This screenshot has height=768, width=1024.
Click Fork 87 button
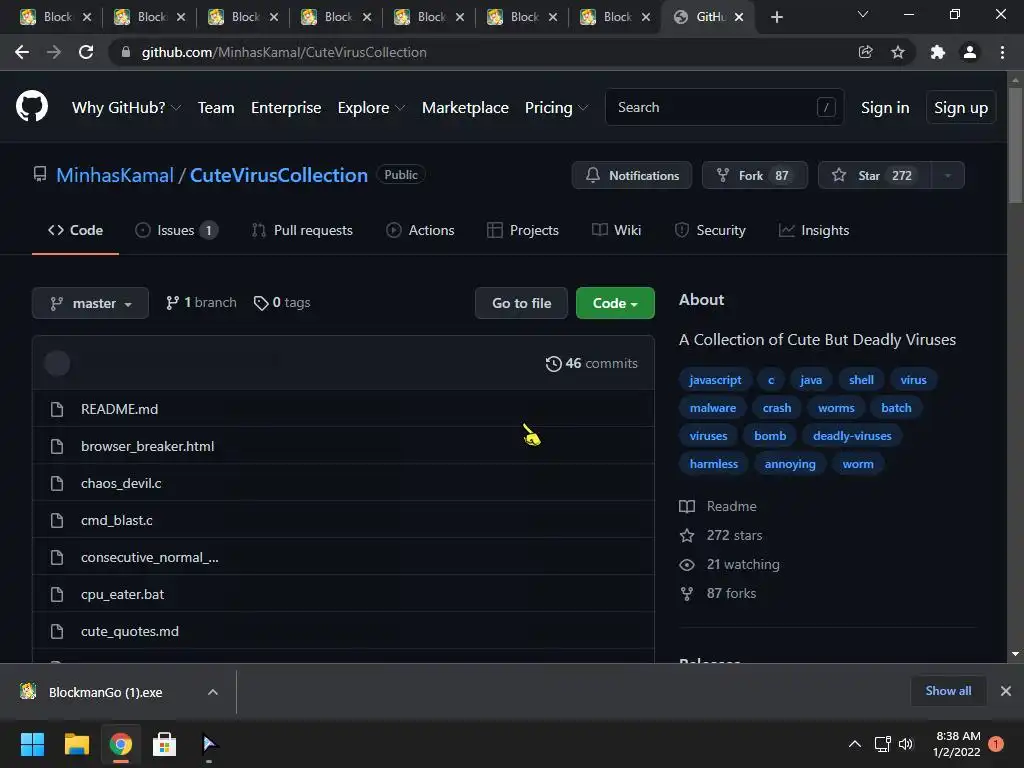(754, 175)
